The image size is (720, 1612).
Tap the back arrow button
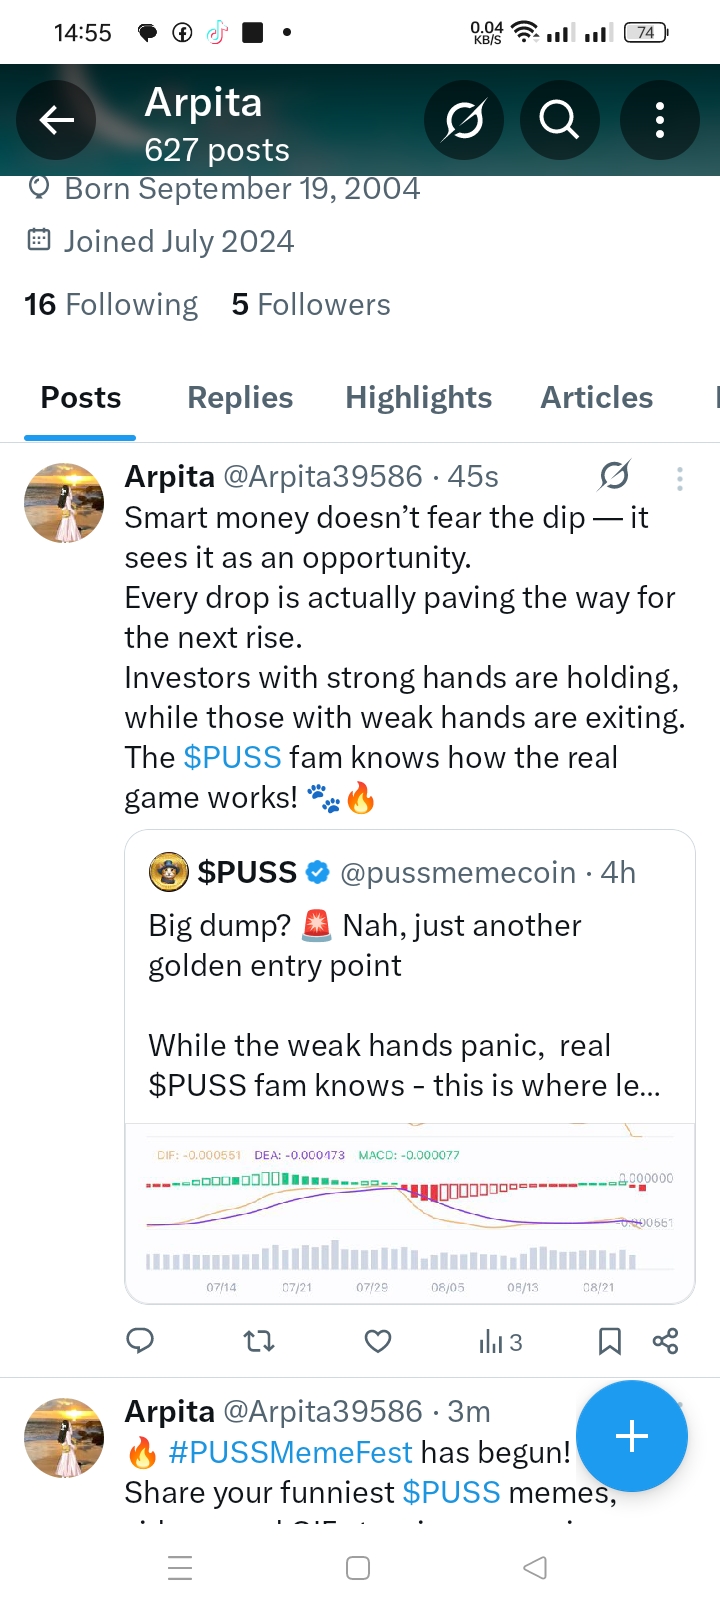pyautogui.click(x=56, y=120)
